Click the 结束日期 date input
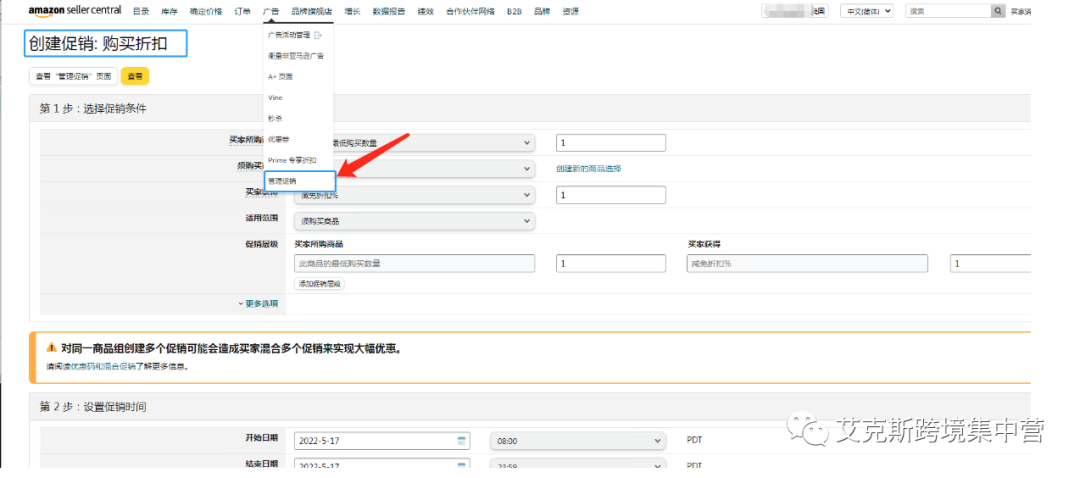The height and width of the screenshot is (478, 1080). click(x=382, y=465)
